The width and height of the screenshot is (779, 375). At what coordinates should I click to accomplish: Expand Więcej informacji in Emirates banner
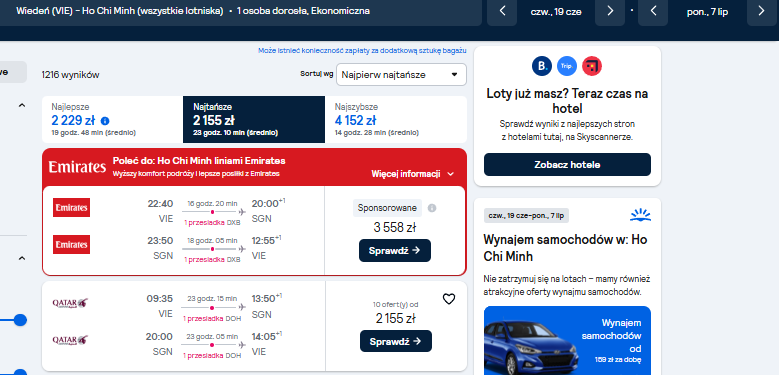tap(412, 174)
